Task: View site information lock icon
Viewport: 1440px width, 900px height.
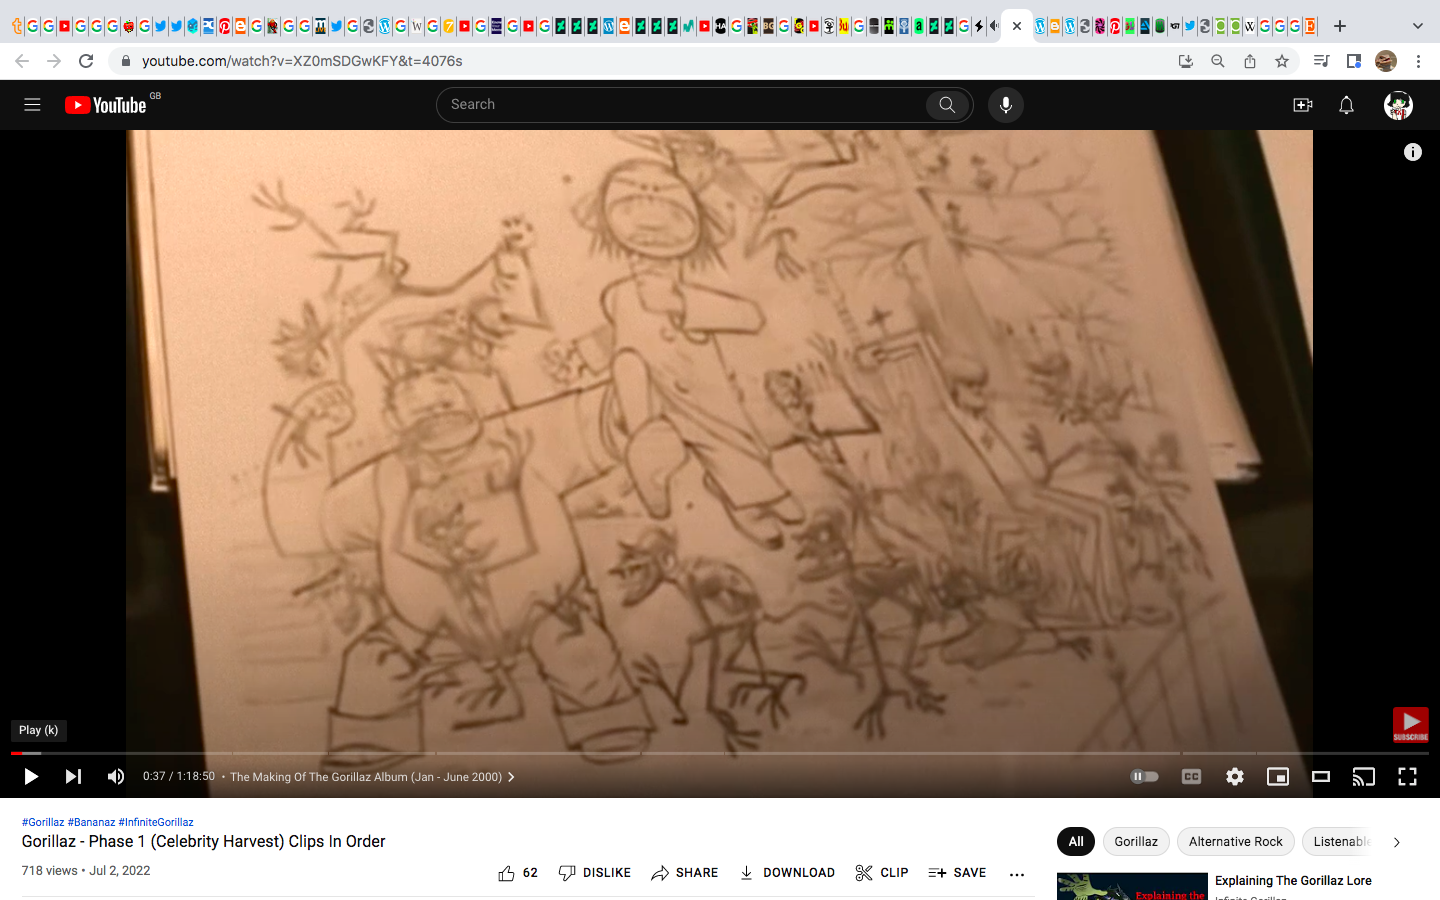Action: tap(126, 61)
